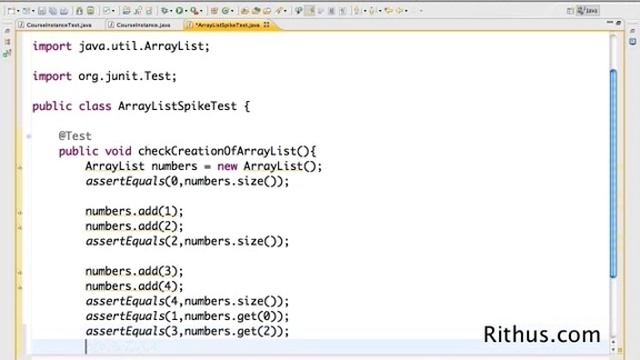Click warning marker beside numbers.add(4) line

click(x=20, y=287)
